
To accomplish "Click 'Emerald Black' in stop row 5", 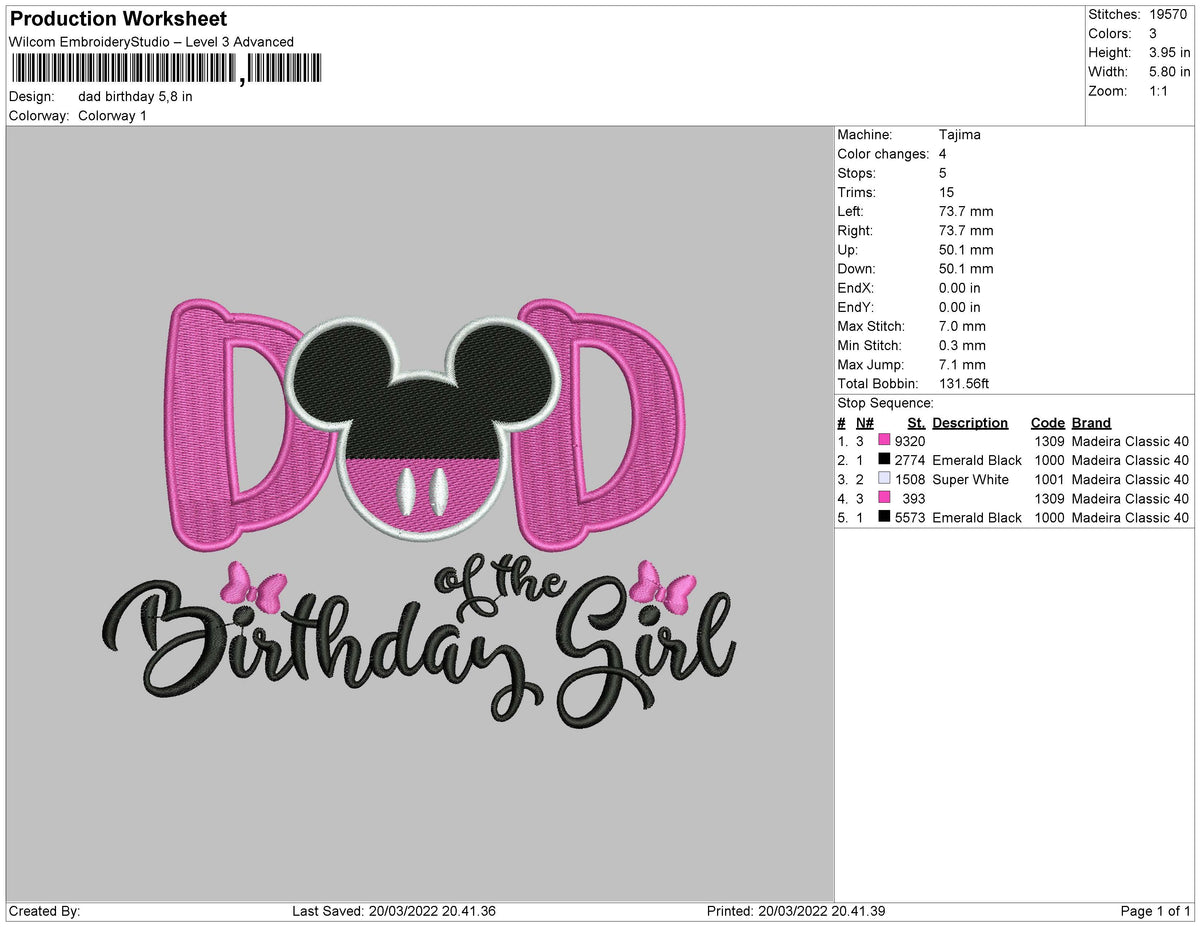I will (x=977, y=517).
